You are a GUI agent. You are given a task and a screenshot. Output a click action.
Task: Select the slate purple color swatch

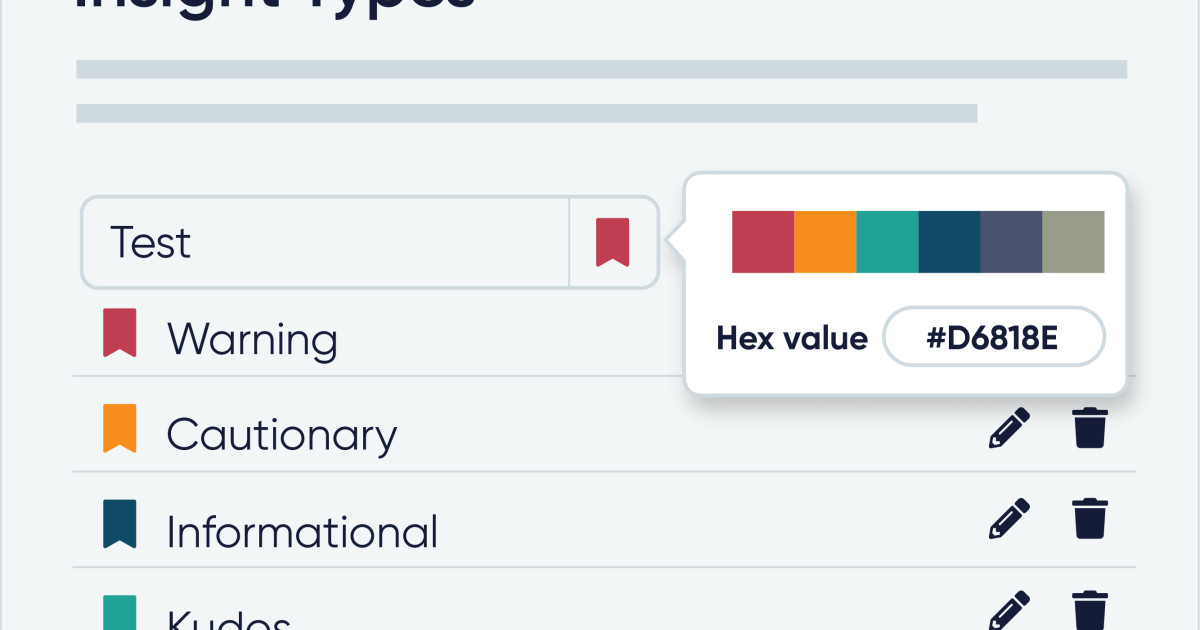pos(1011,242)
